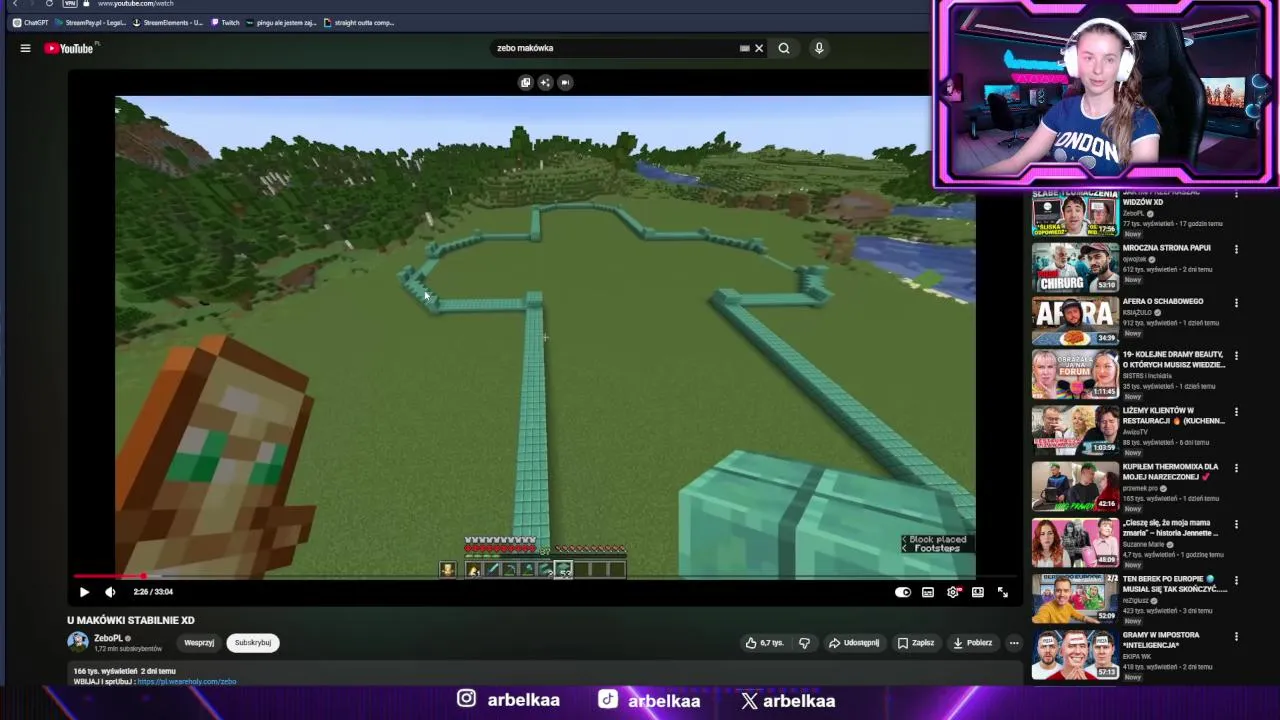The image size is (1280, 720).
Task: Open options menu for KUPIŁEM THERMOMIXA video
Action: (1236, 468)
